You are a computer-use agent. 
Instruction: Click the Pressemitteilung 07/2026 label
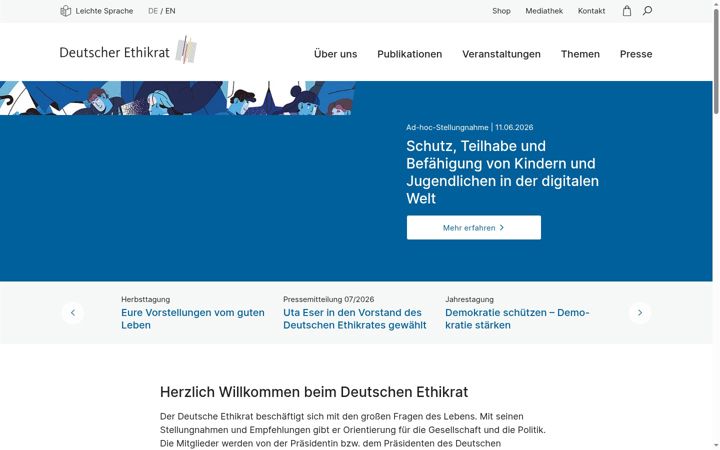coord(329,299)
